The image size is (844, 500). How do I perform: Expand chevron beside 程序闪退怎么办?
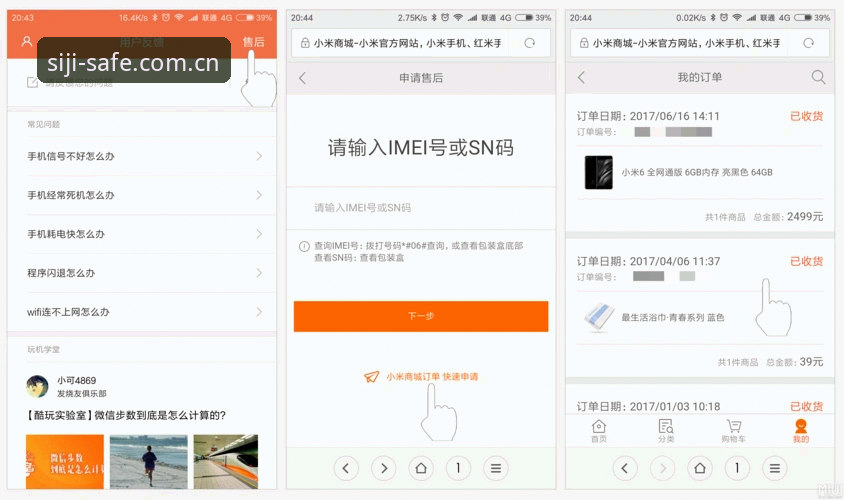[259, 273]
